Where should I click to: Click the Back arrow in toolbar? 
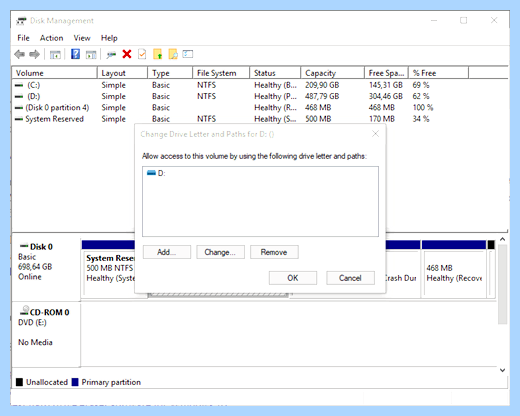[x=20, y=54]
